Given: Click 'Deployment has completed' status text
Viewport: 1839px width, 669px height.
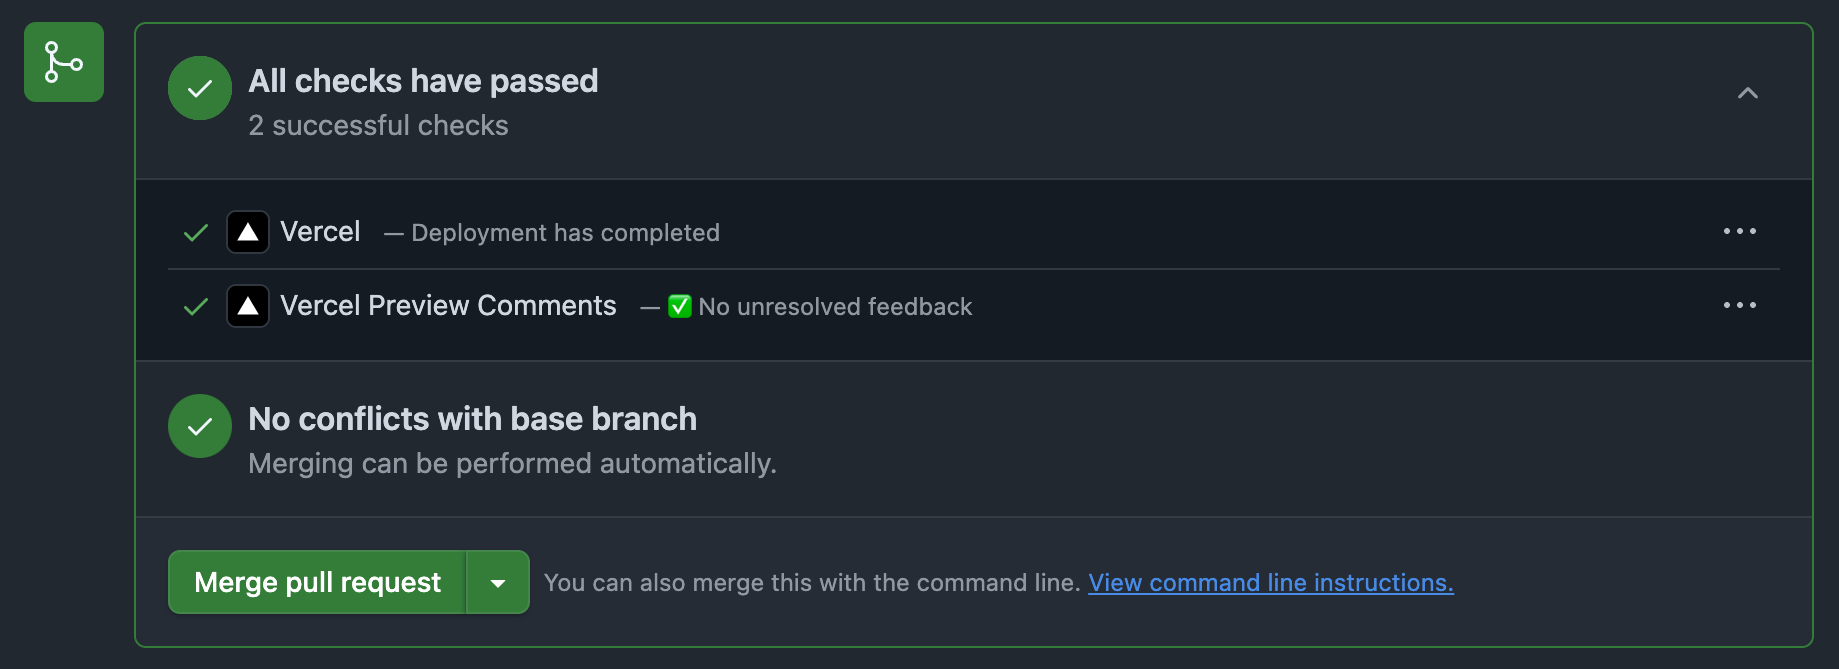Looking at the screenshot, I should coord(567,232).
